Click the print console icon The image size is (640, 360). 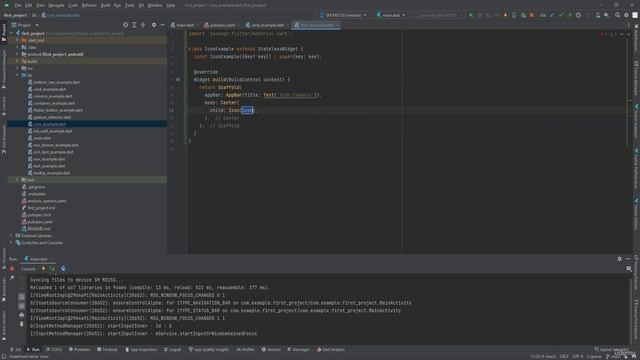(22, 315)
